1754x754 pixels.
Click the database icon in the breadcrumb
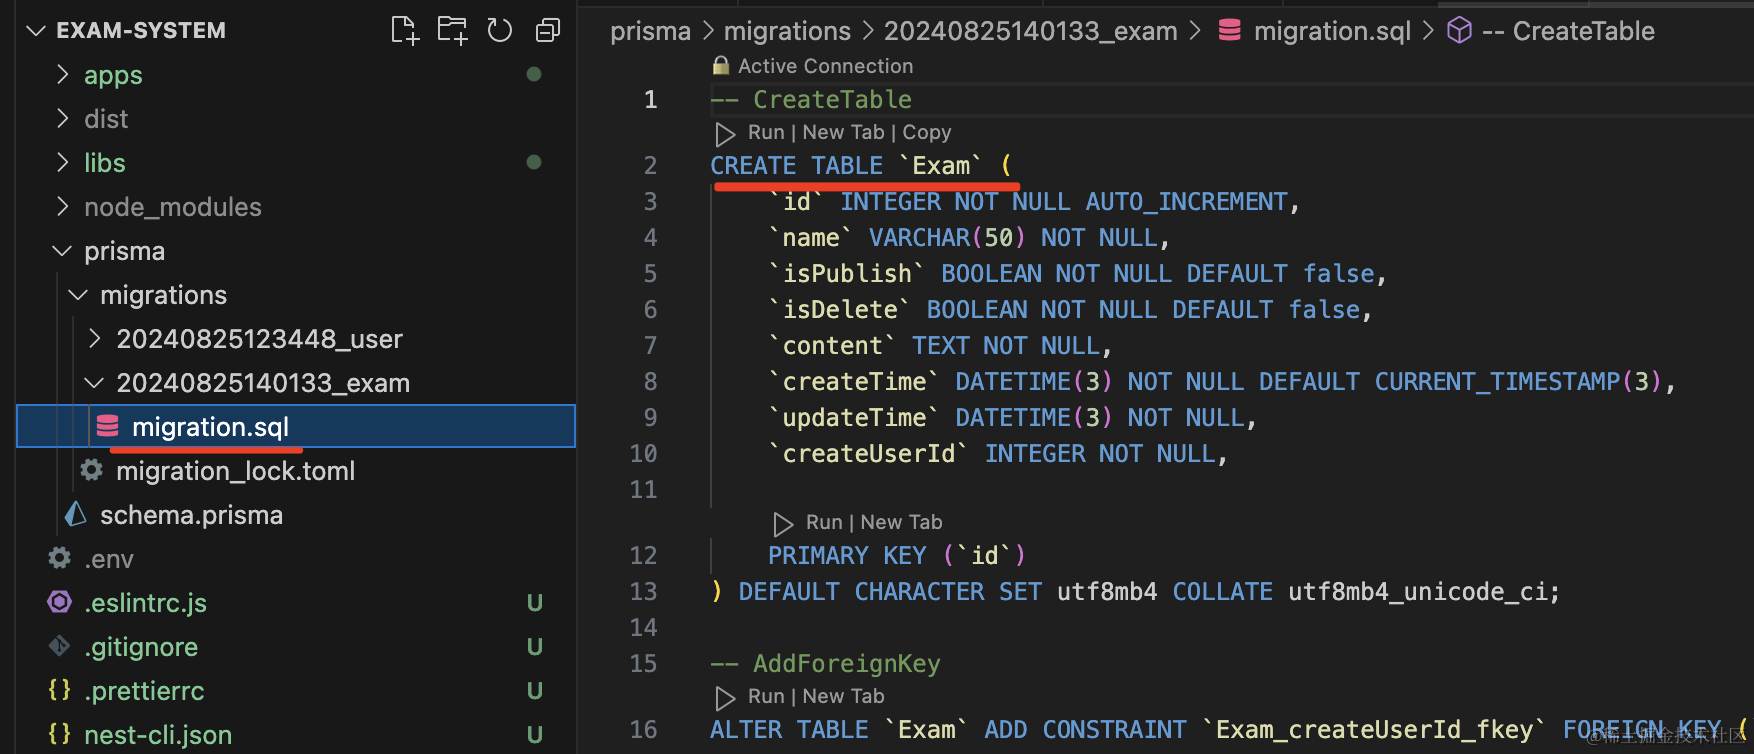pyautogui.click(x=1230, y=31)
